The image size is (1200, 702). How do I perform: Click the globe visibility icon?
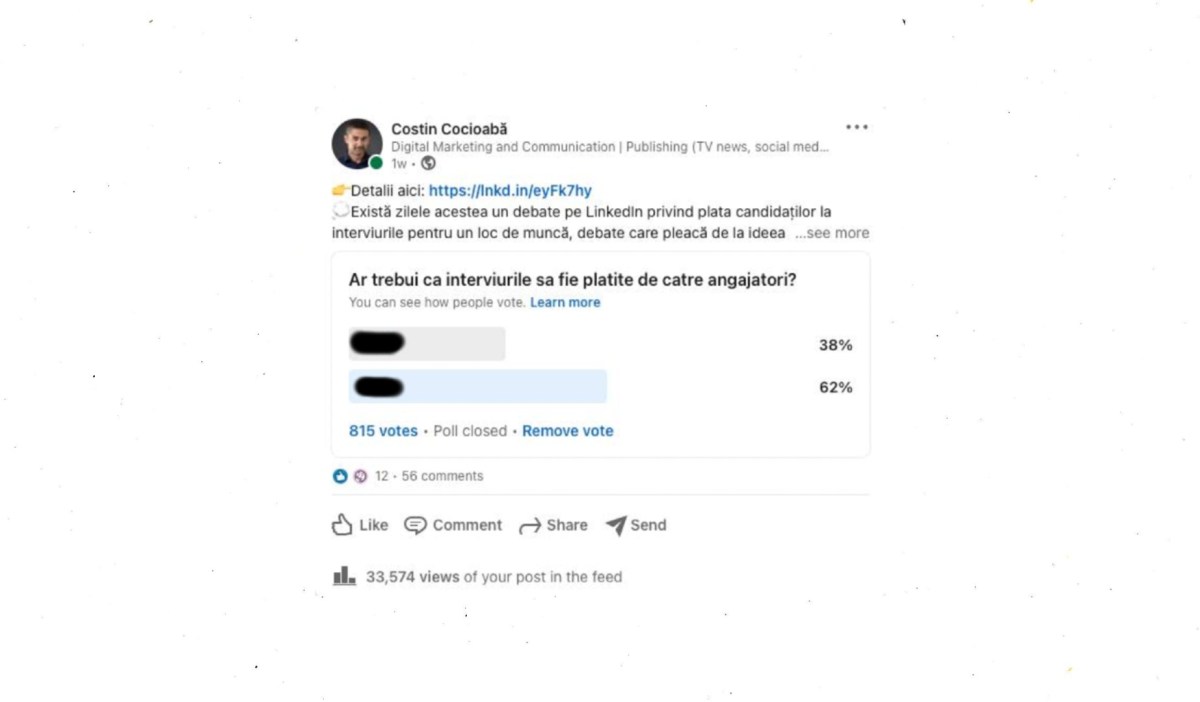coord(428,163)
